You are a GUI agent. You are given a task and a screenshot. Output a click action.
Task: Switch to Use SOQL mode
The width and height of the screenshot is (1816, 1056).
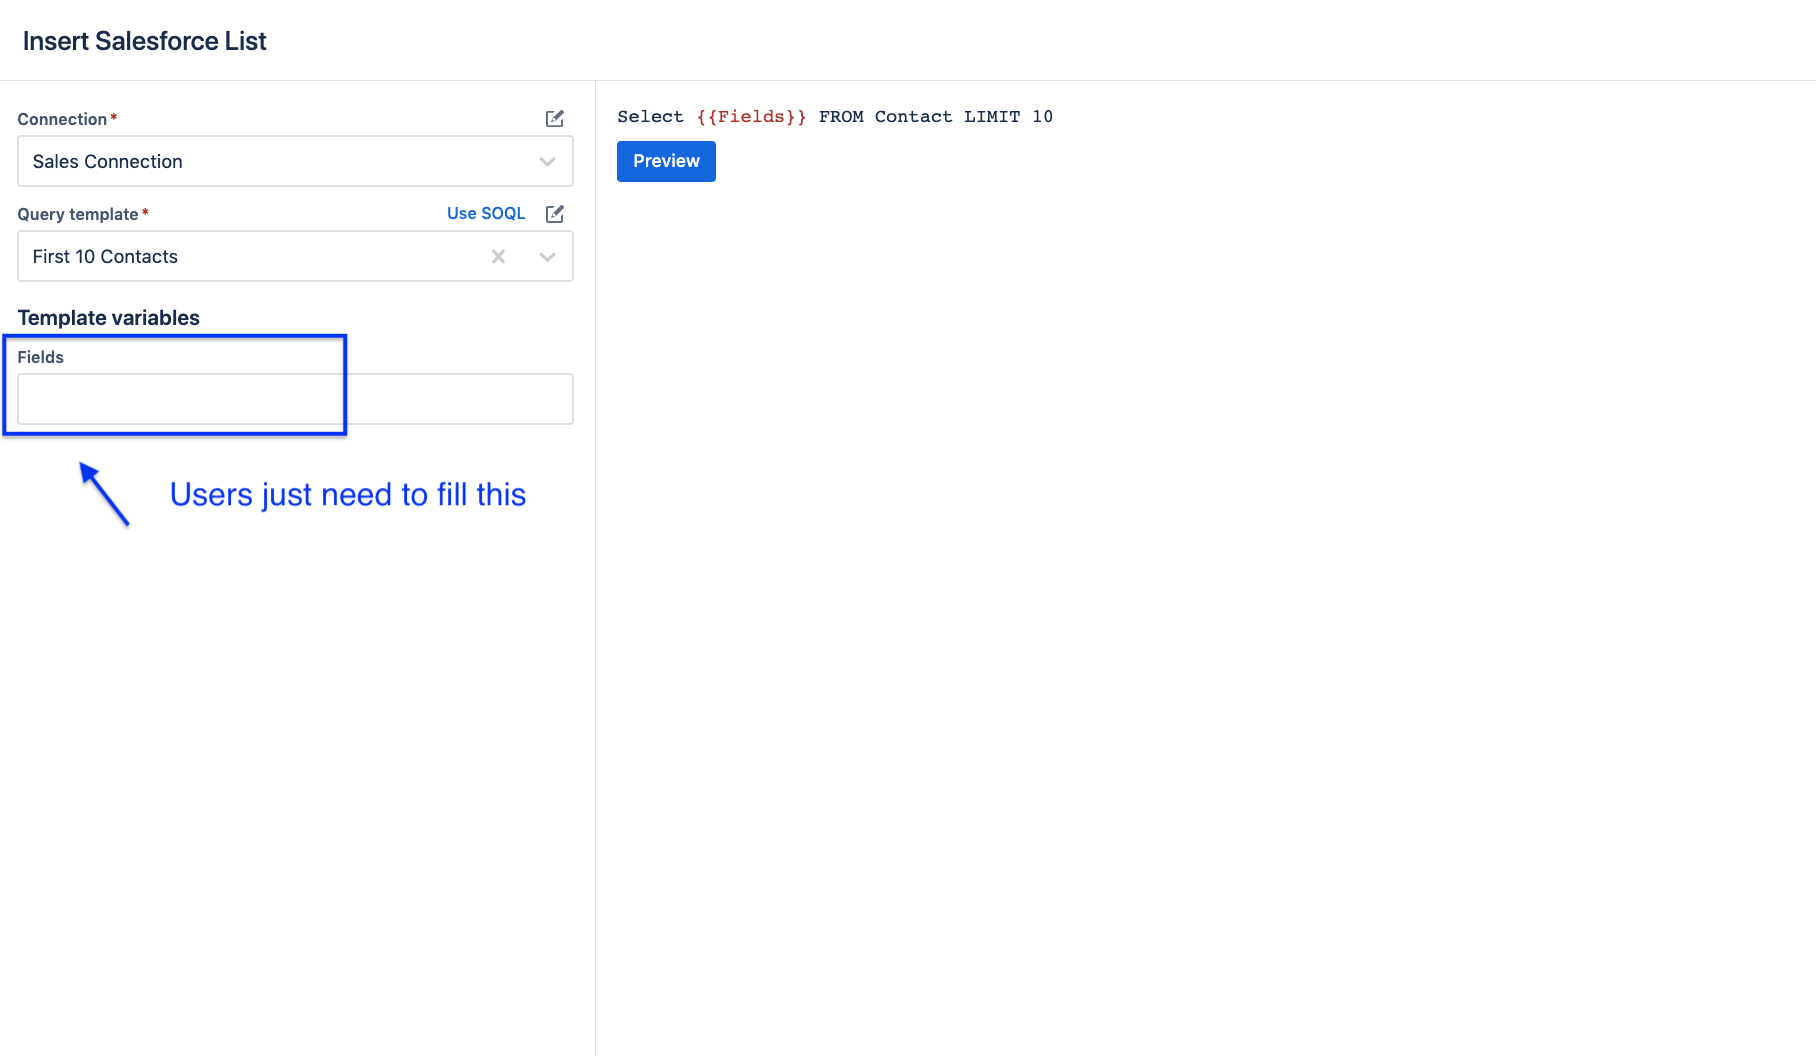click(485, 214)
